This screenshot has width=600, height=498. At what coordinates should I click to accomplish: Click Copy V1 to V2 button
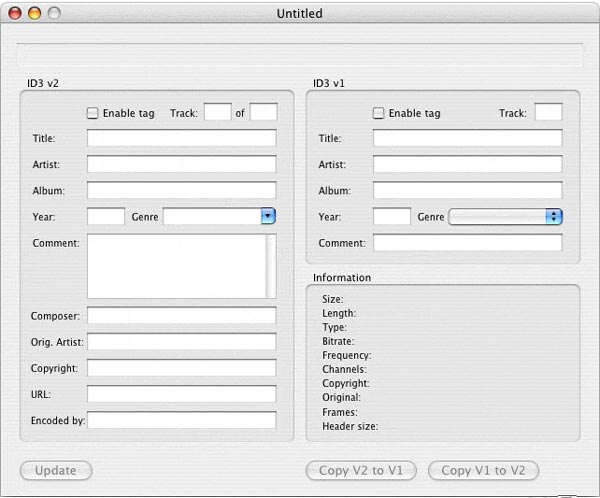coord(483,470)
